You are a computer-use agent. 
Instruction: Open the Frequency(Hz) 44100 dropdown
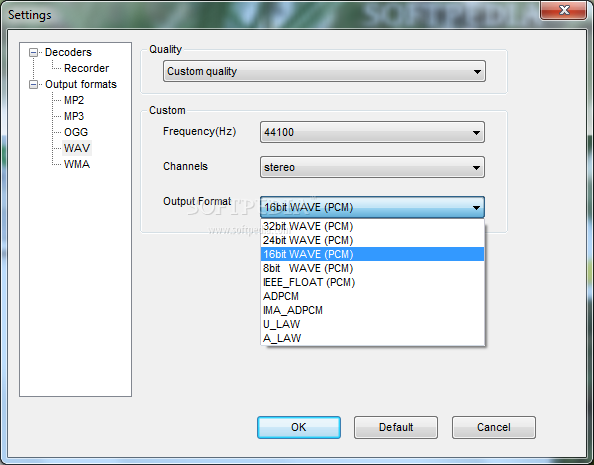372,132
